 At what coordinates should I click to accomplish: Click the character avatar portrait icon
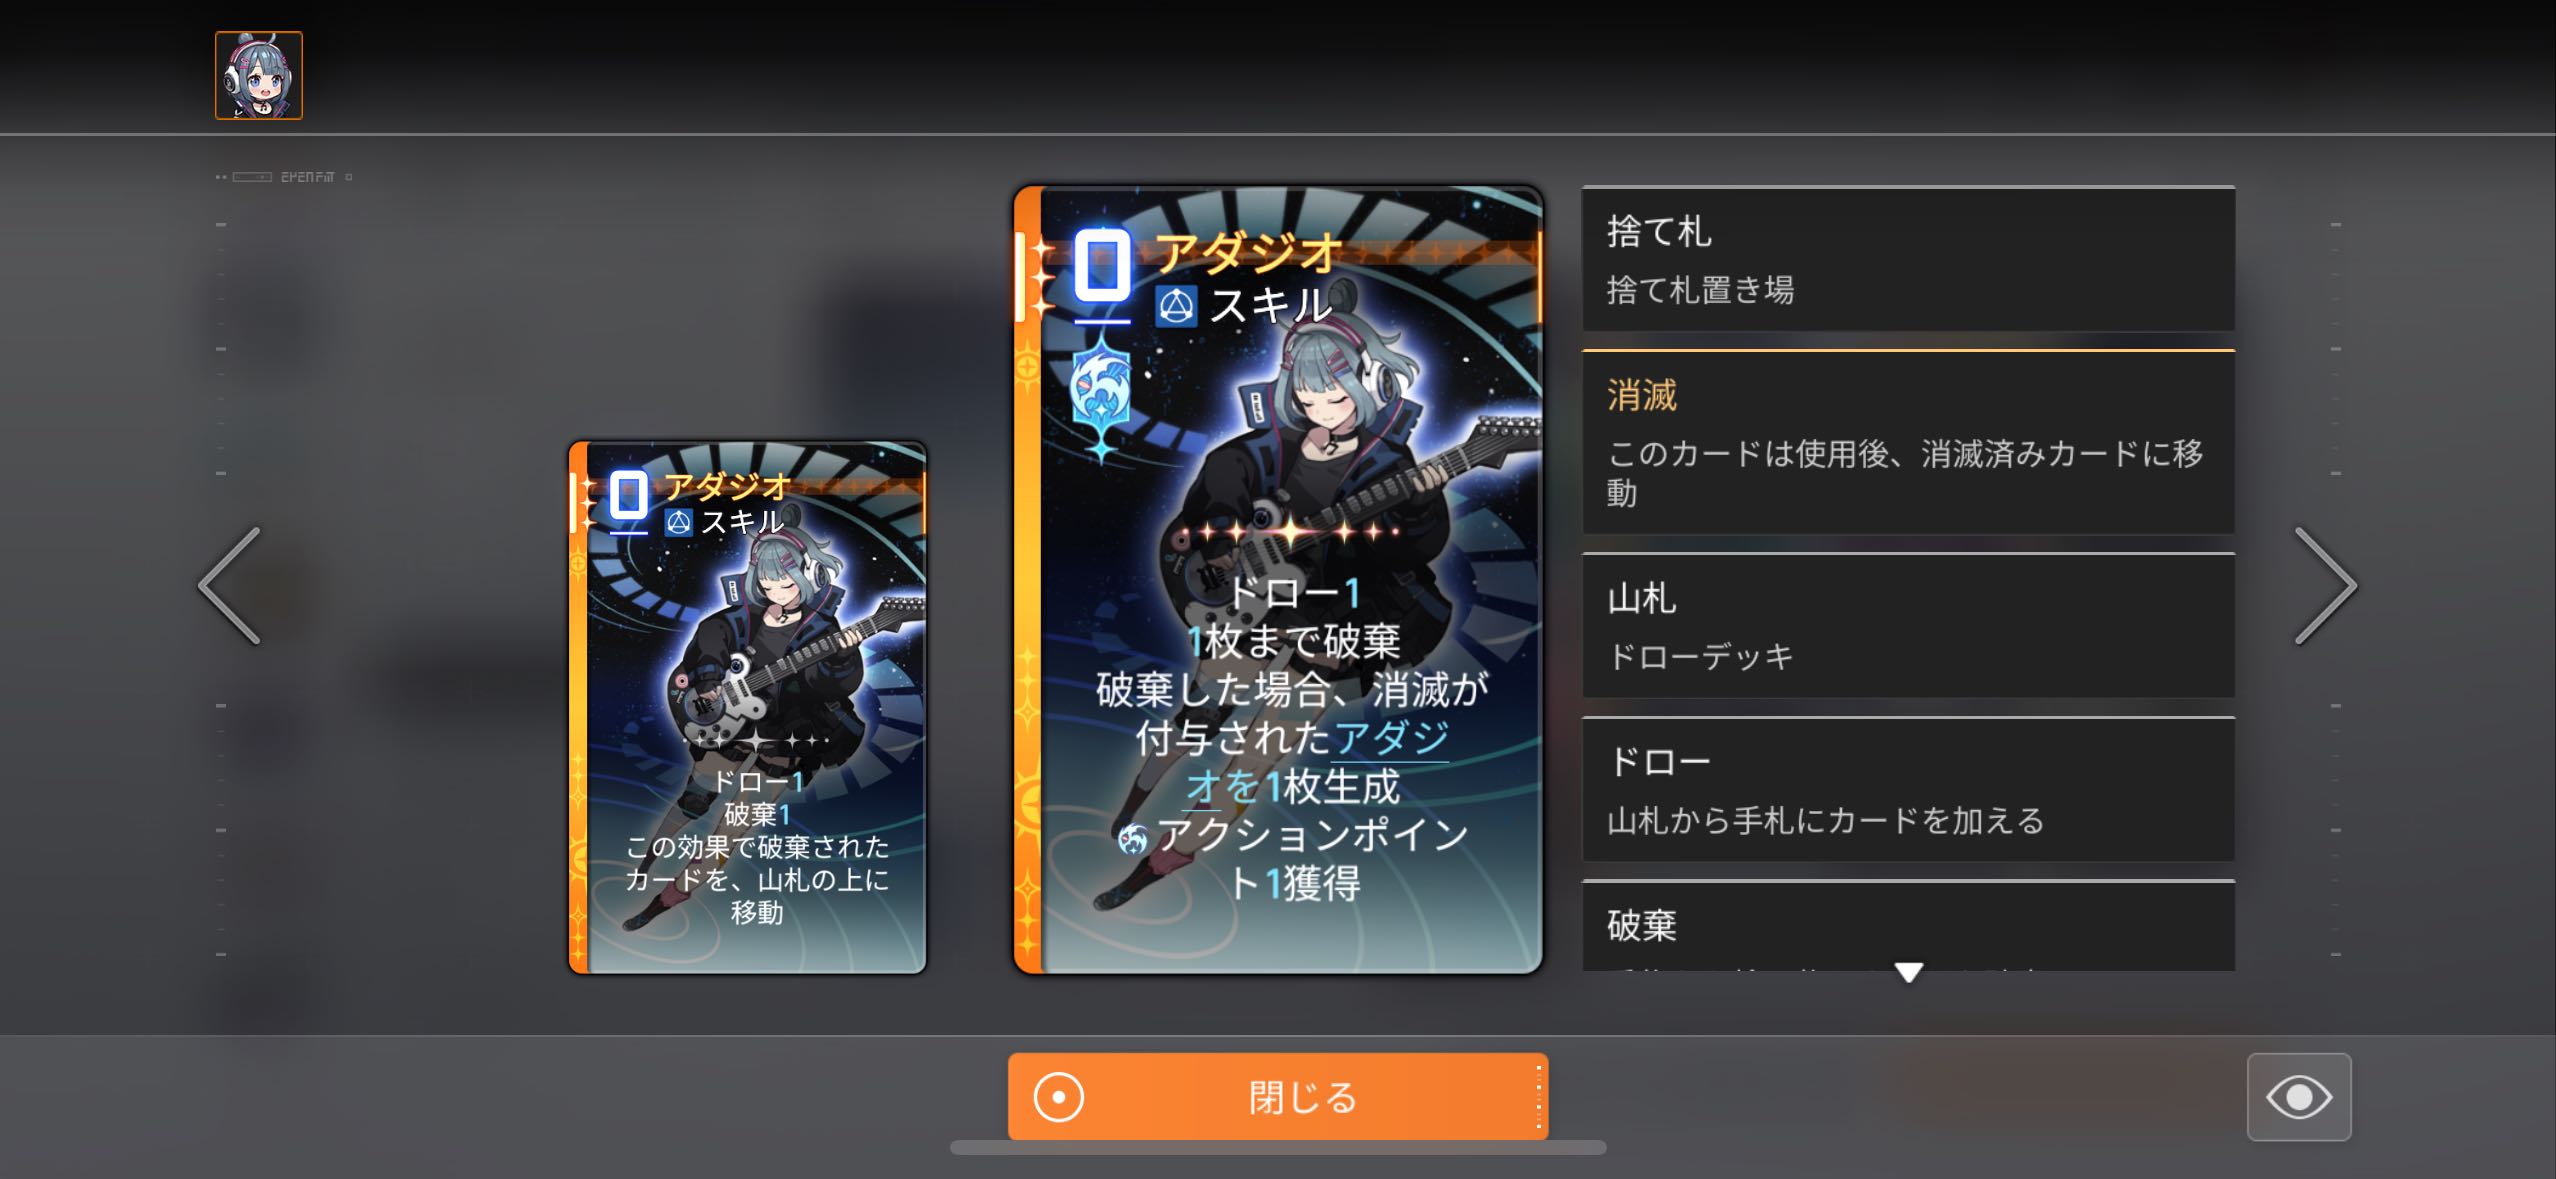(x=259, y=76)
